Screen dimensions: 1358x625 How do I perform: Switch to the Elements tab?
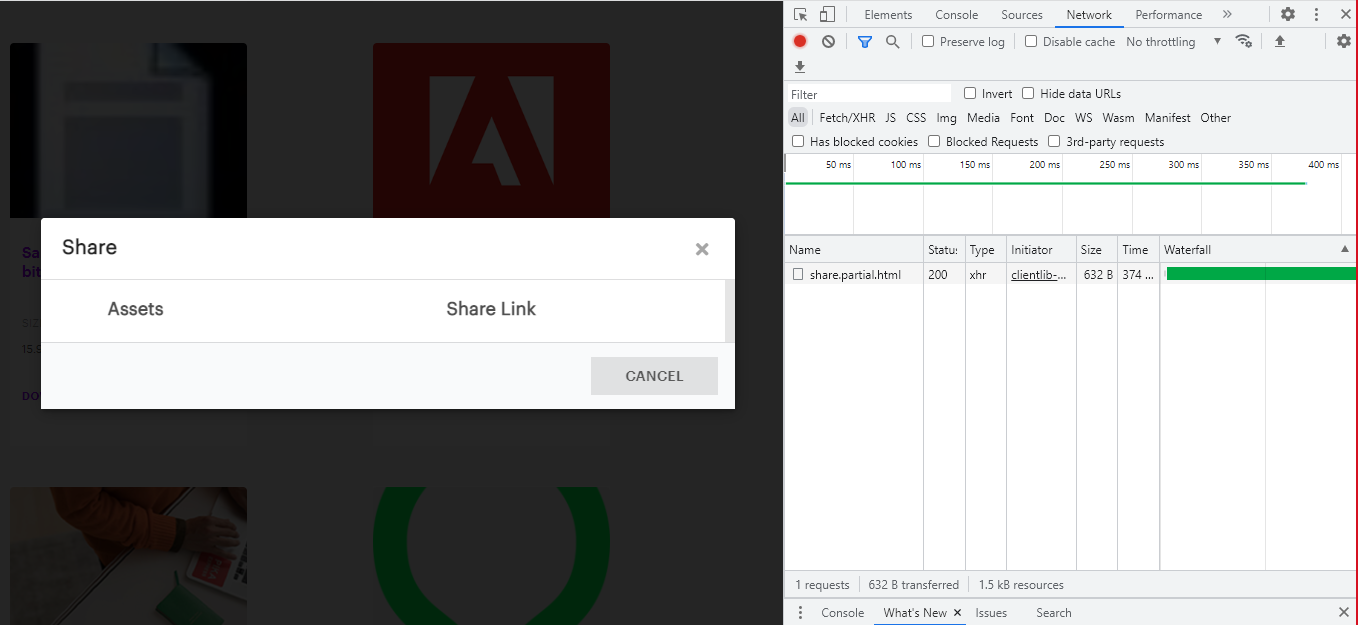(x=888, y=14)
